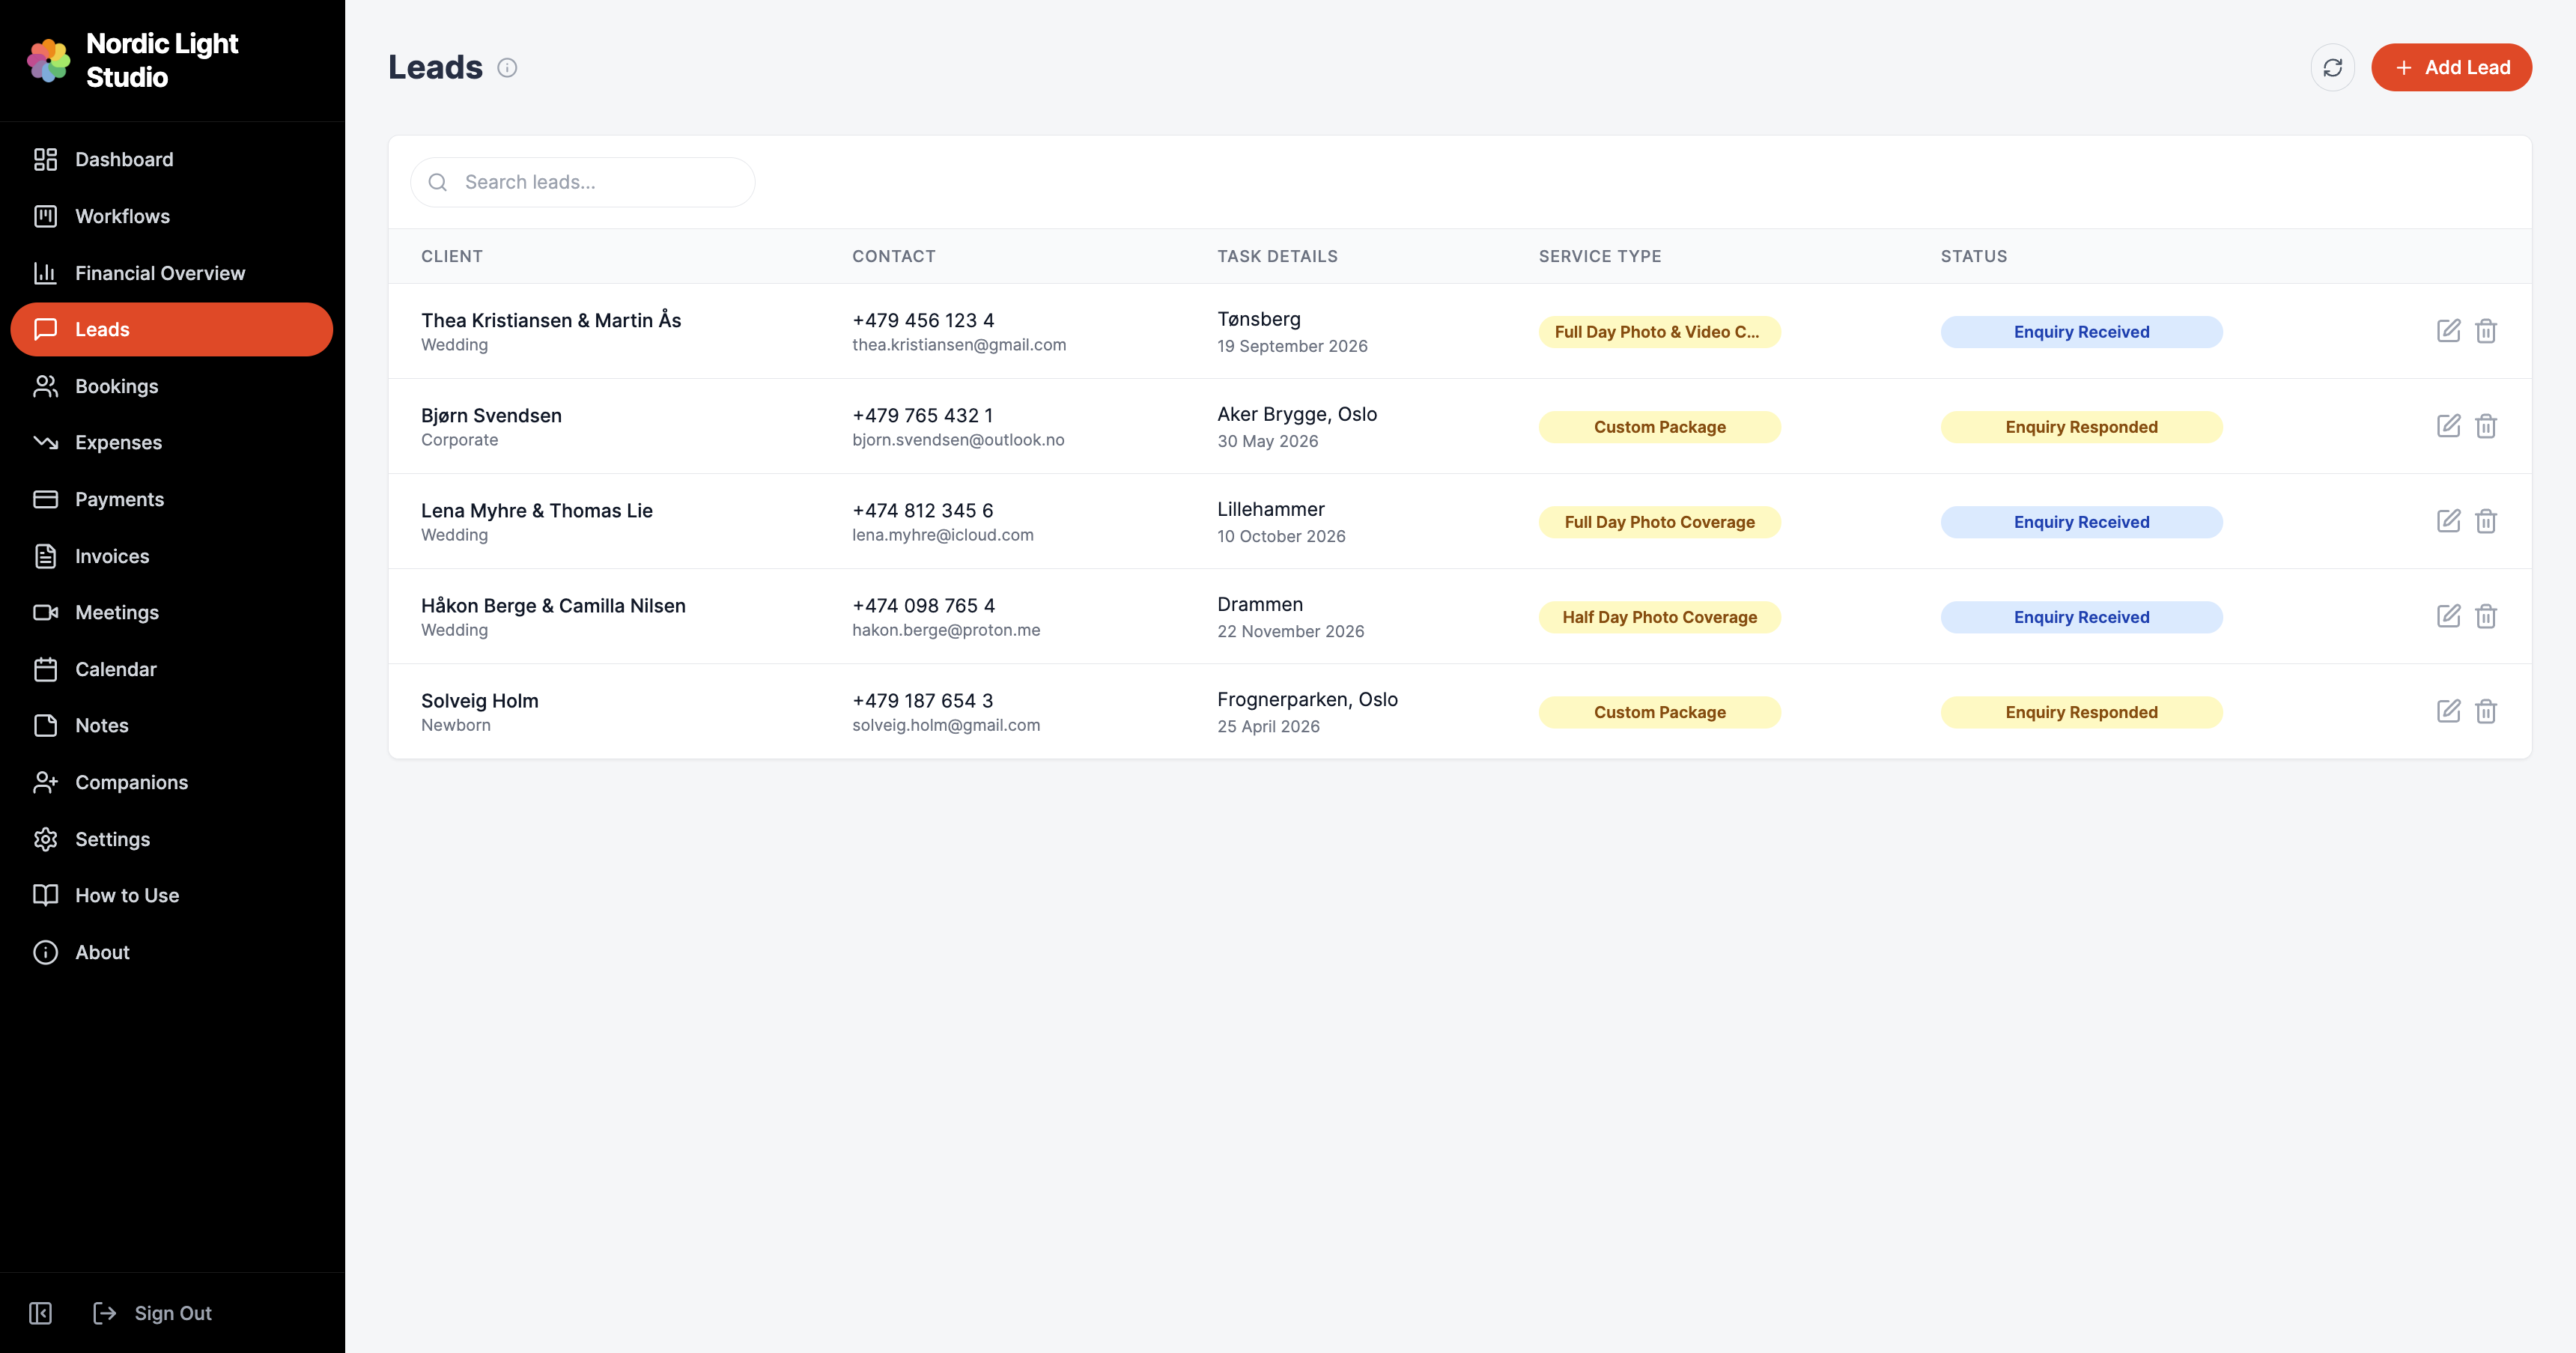2576x1353 pixels.
Task: Click the Enquiry Responded badge for Custom Package lead
Action: [2082, 426]
